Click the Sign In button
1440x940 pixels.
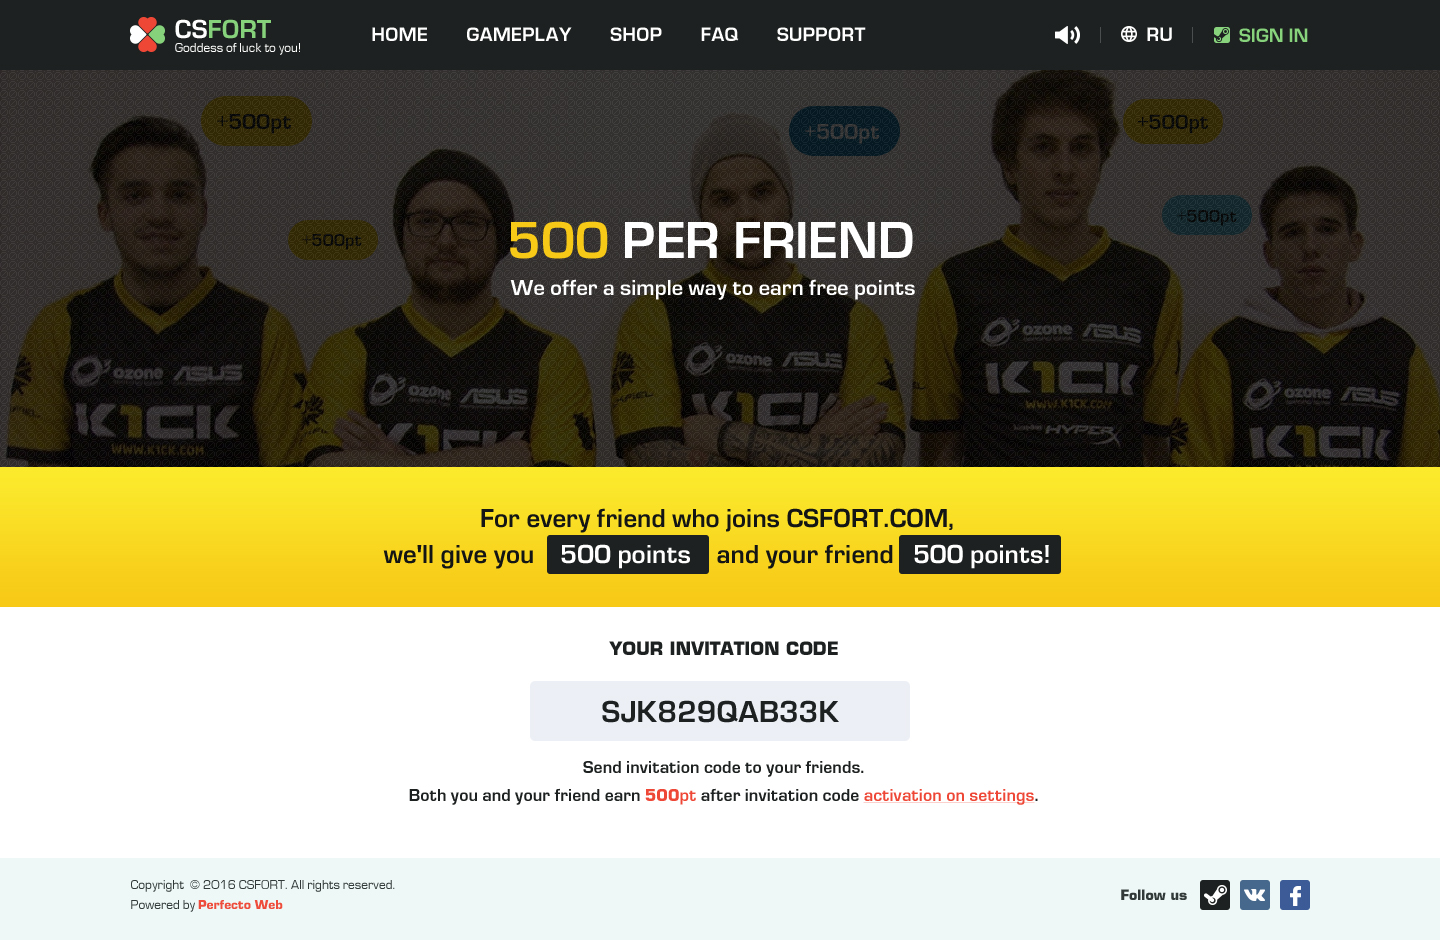pyautogui.click(x=1261, y=35)
